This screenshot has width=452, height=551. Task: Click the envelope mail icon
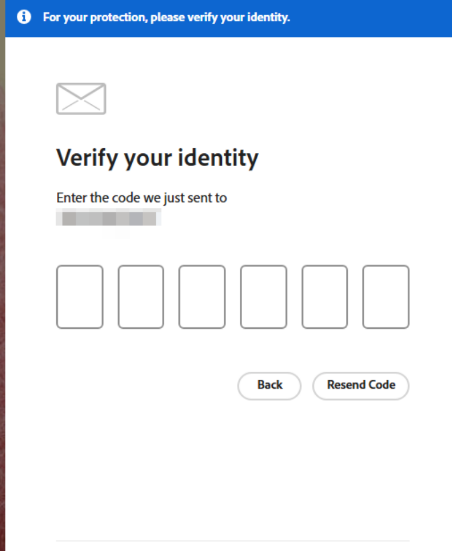(x=81, y=99)
